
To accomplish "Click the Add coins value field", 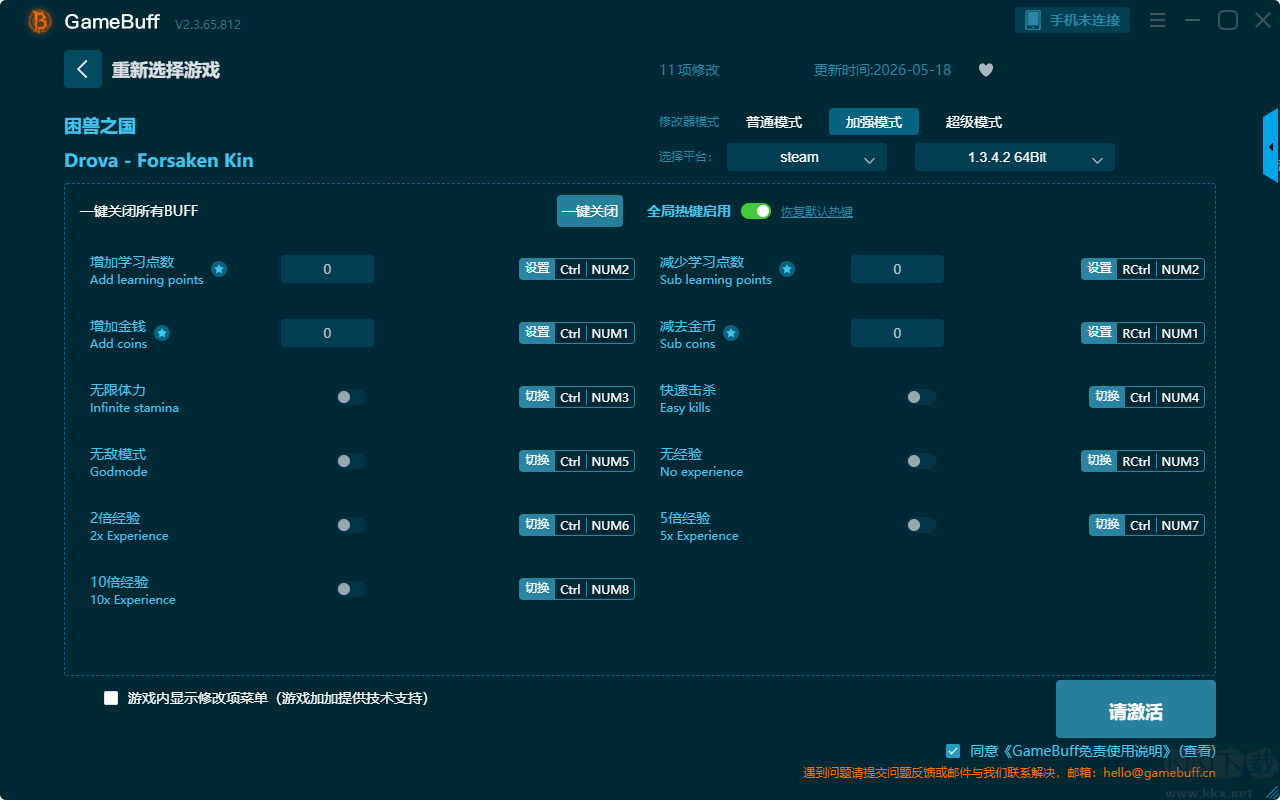I will (x=327, y=333).
